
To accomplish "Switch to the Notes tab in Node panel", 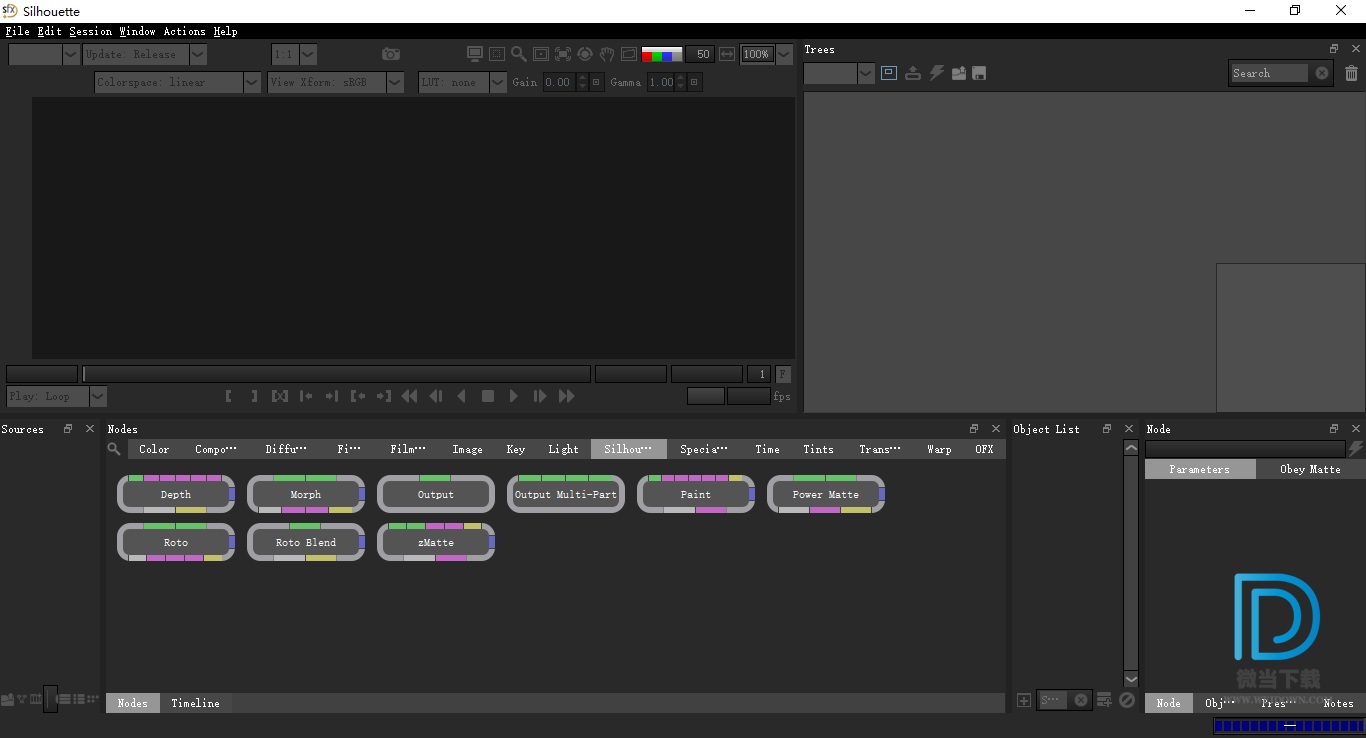I will point(1338,703).
